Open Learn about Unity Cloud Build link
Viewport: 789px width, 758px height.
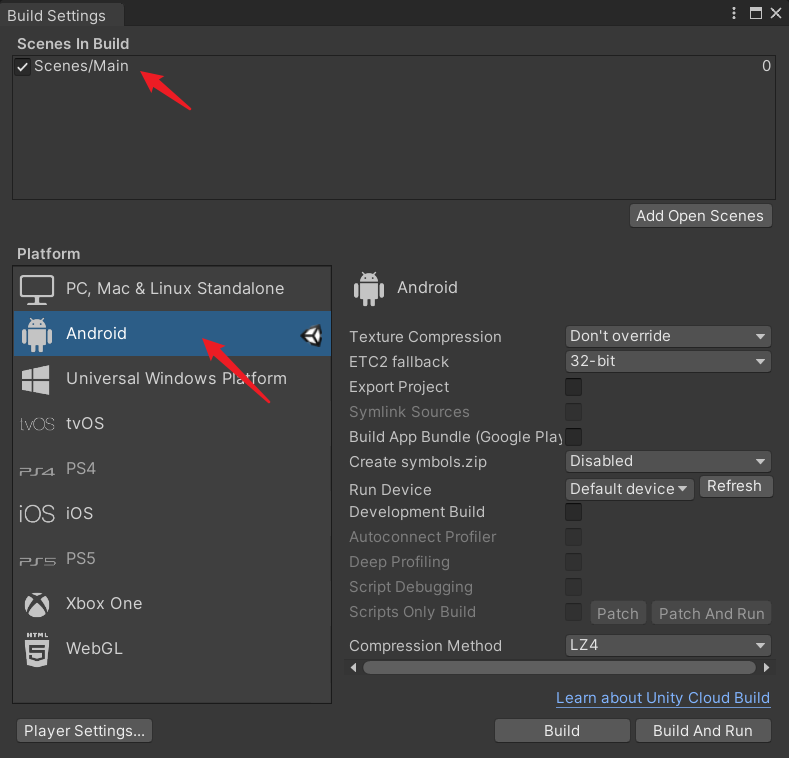coord(663,698)
